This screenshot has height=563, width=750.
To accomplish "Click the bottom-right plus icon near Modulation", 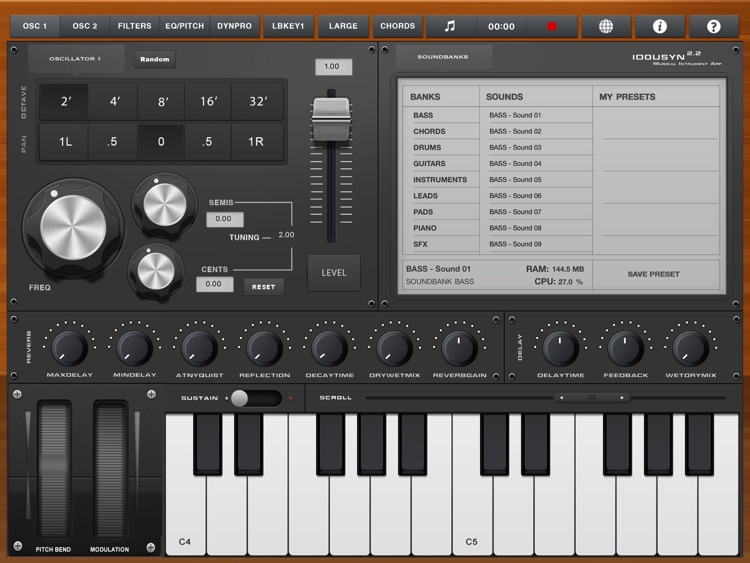I will point(151,547).
